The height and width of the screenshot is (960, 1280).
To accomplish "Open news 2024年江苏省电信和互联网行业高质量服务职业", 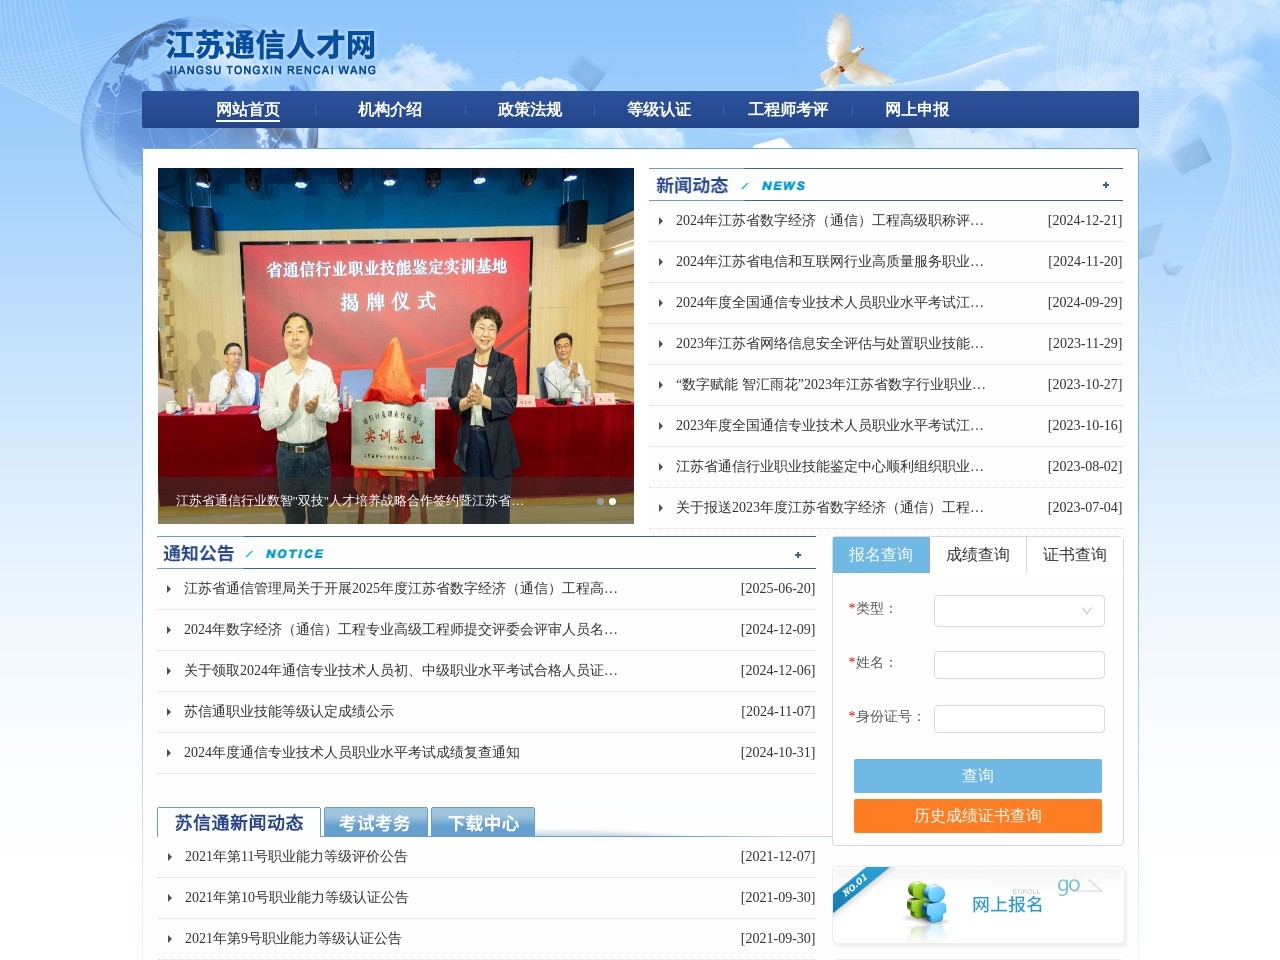I will [x=830, y=262].
